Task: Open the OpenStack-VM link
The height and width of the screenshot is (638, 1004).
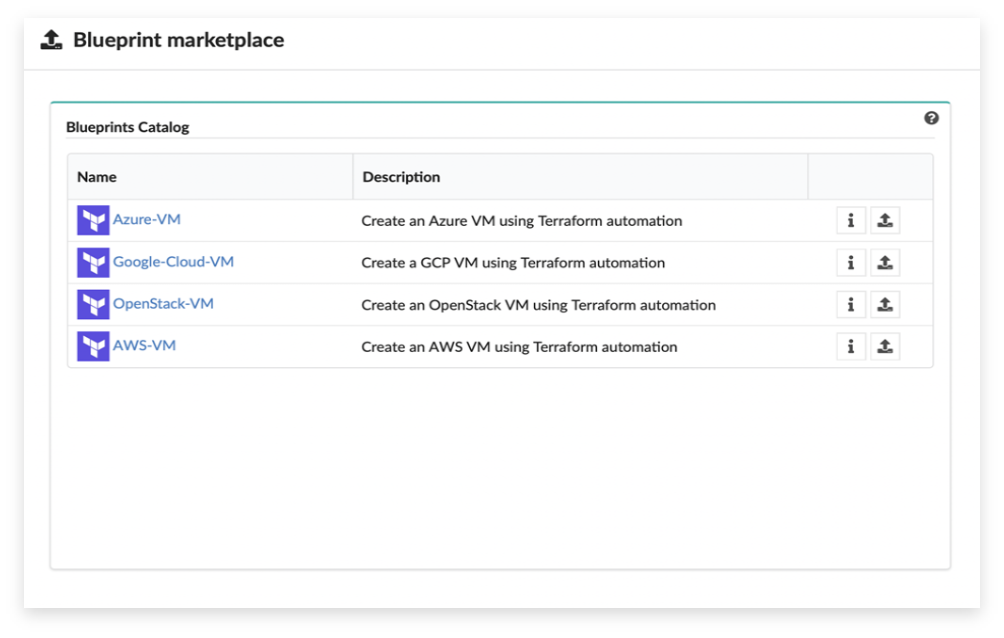Action: pyautogui.click(x=163, y=304)
